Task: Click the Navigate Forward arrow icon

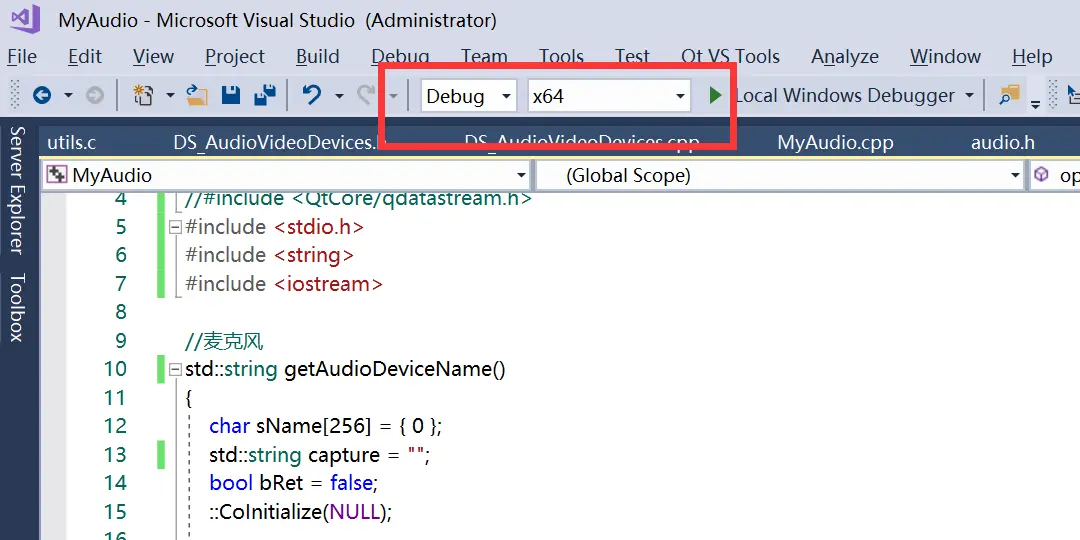Action: coord(95,95)
